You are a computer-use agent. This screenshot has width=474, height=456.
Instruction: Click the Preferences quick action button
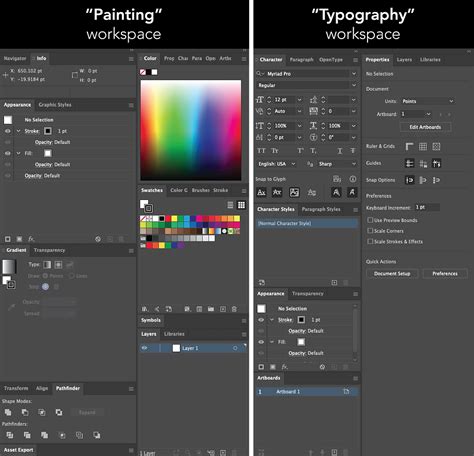pyautogui.click(x=445, y=274)
